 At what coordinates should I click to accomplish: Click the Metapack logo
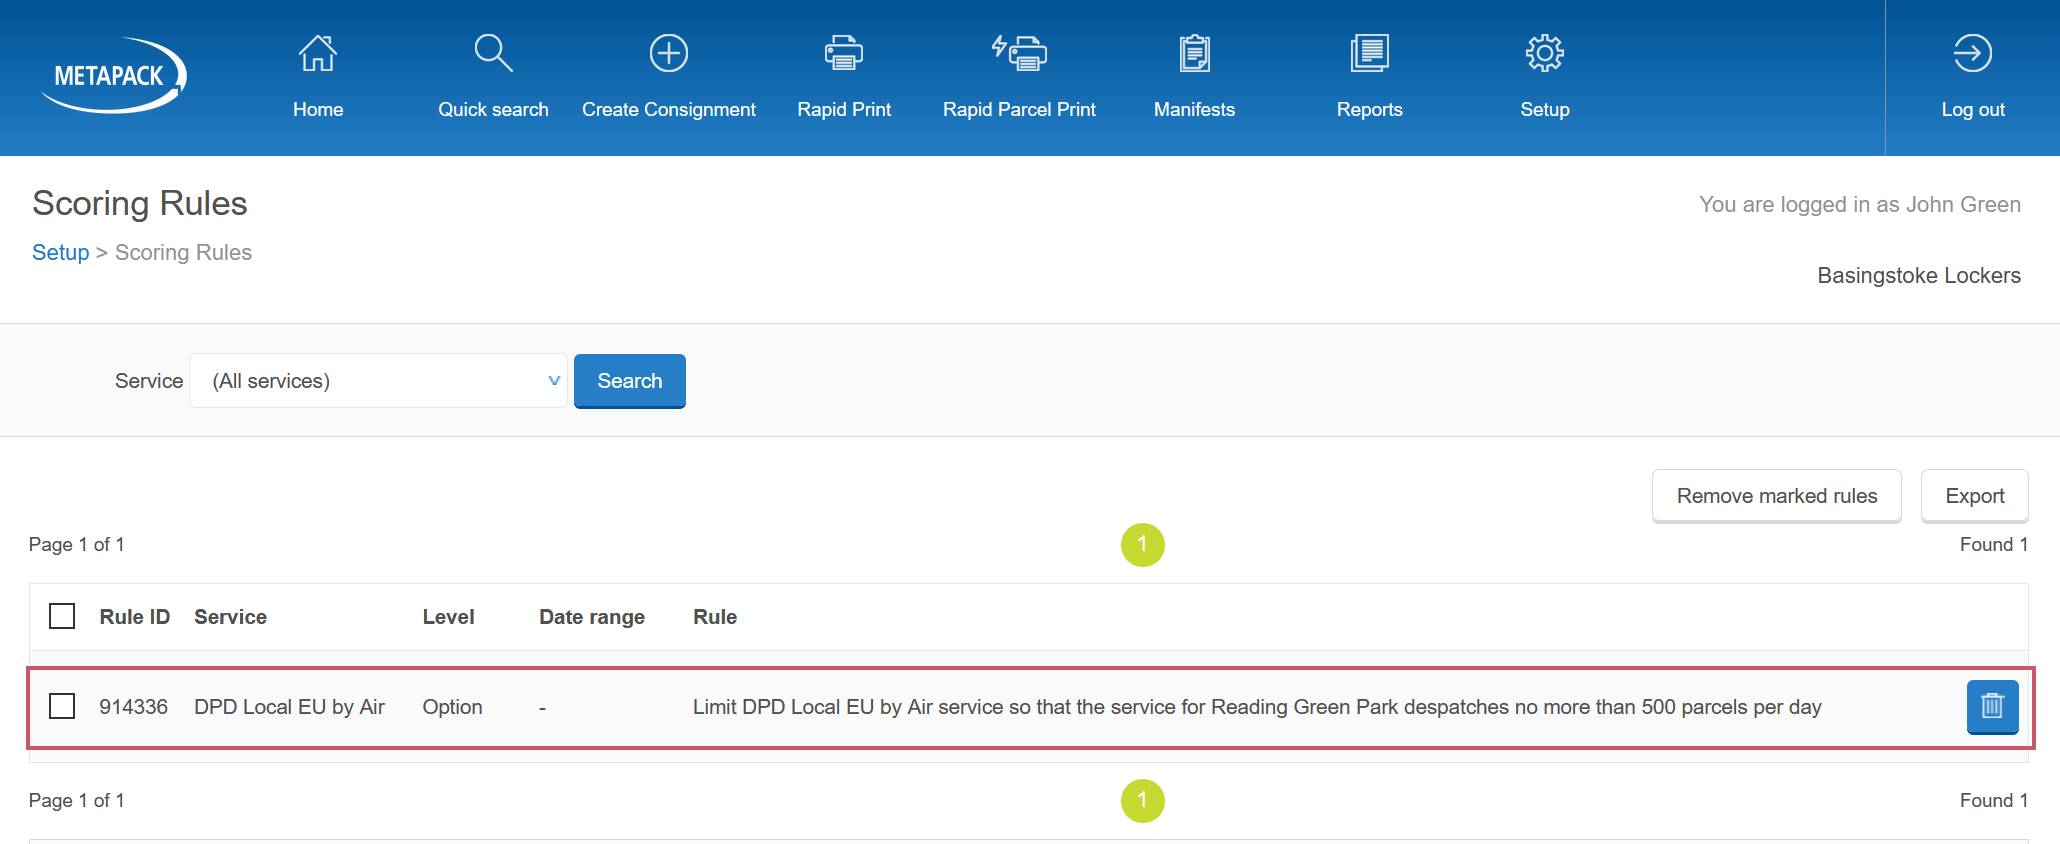pos(113,75)
